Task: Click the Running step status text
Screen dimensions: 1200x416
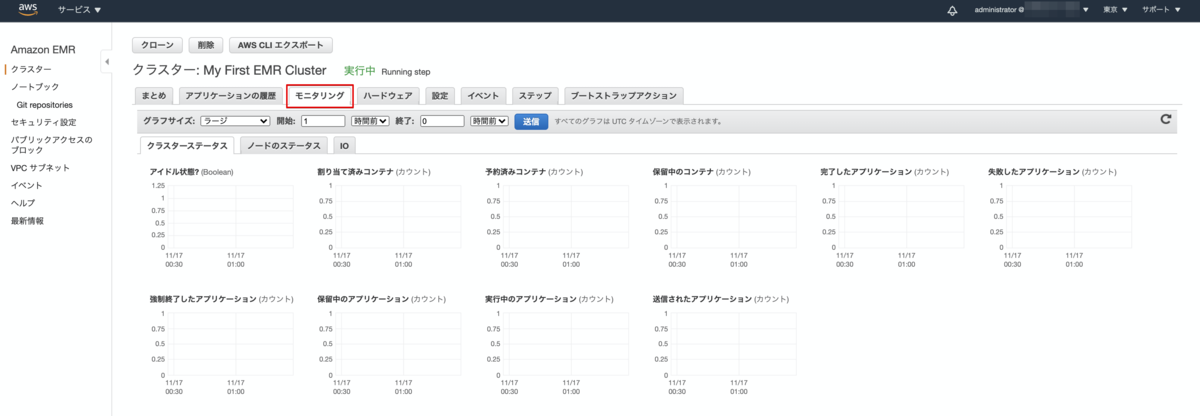Action: [406, 72]
